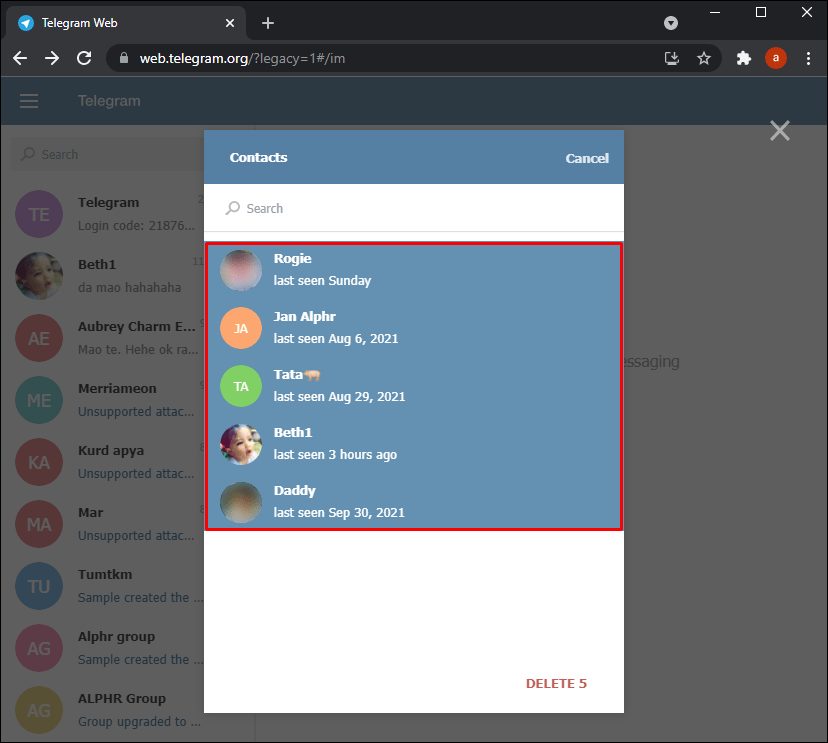
Task: Click the ALPHR Group avatar
Action: (38, 710)
